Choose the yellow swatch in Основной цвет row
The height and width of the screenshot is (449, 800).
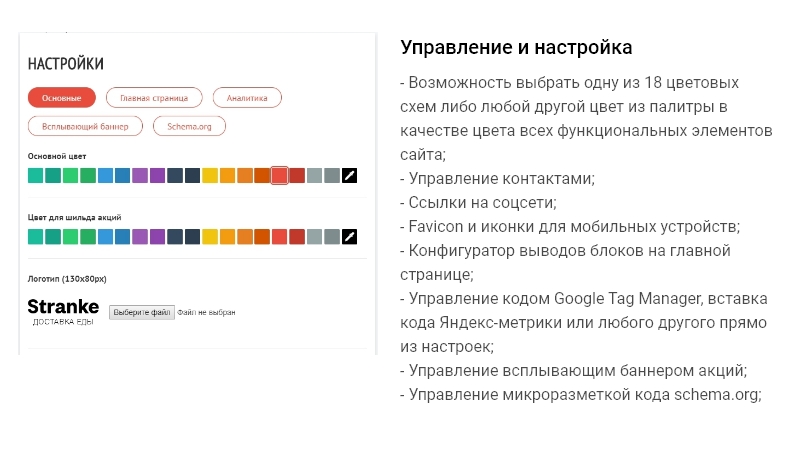pos(210,176)
